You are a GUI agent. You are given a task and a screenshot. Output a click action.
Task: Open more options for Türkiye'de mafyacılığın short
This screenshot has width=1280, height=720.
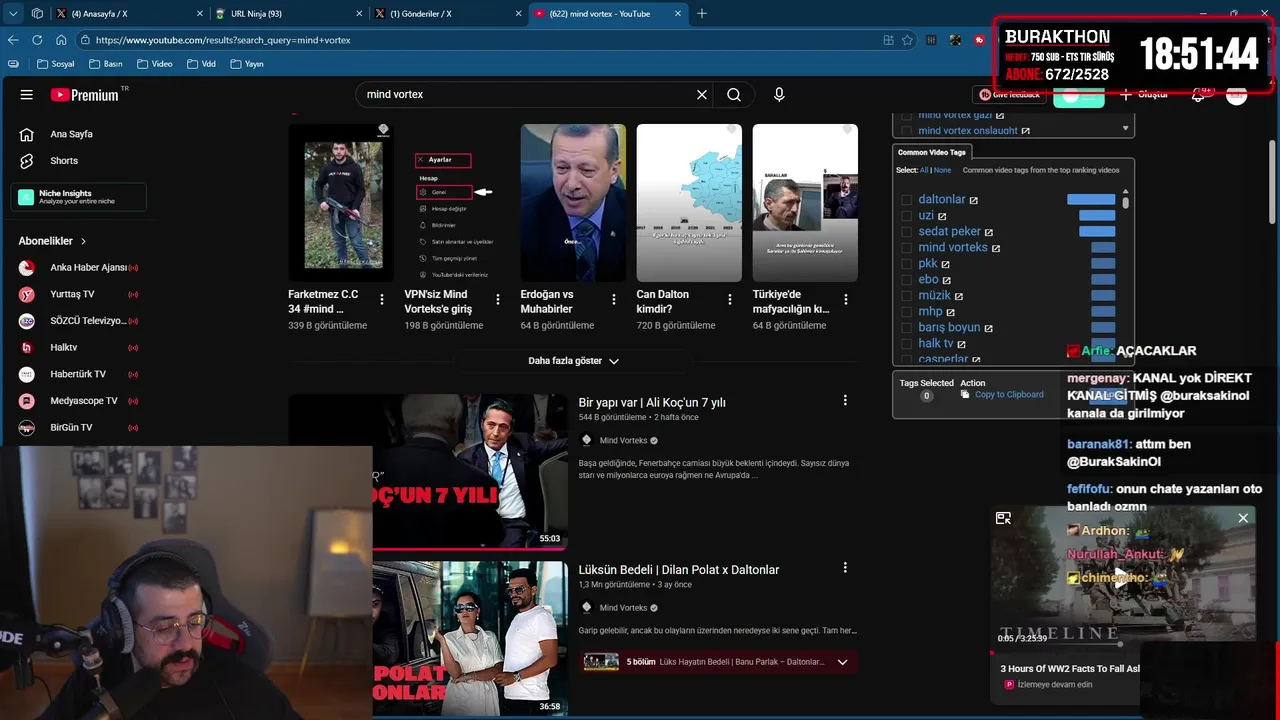coord(846,299)
